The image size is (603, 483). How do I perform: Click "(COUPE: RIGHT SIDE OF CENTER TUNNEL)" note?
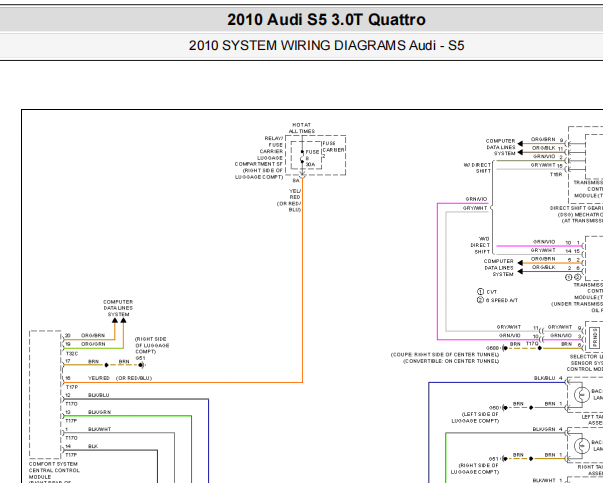(445, 355)
